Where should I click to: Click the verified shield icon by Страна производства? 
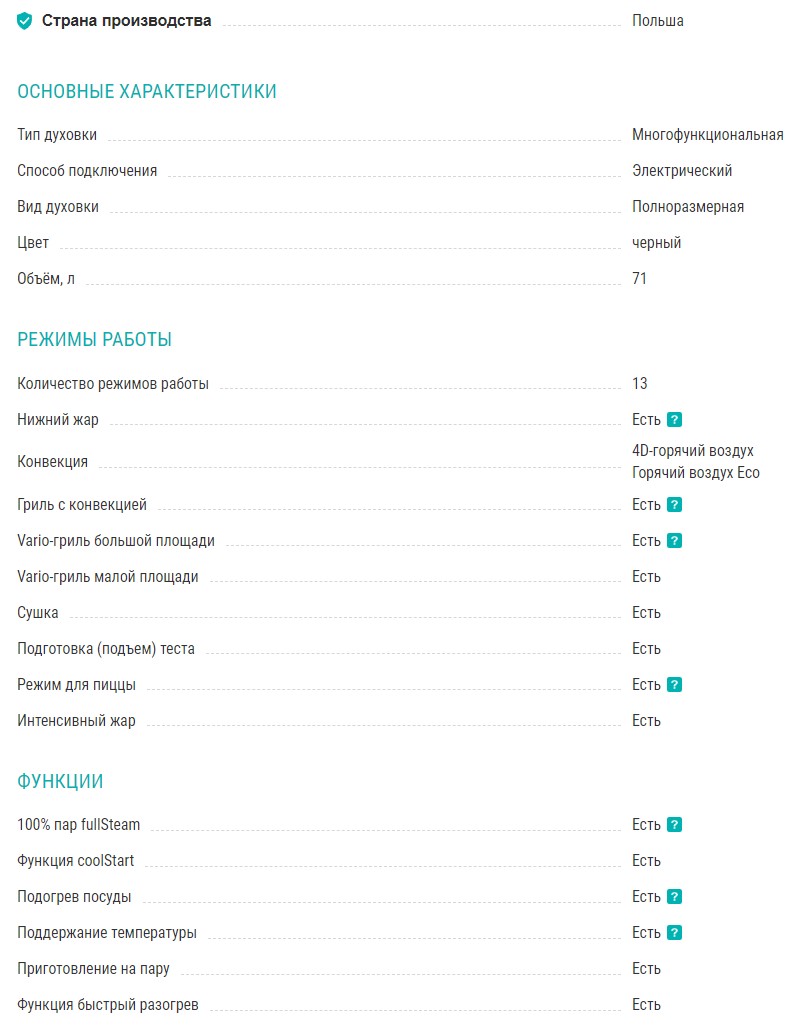[x=25, y=20]
